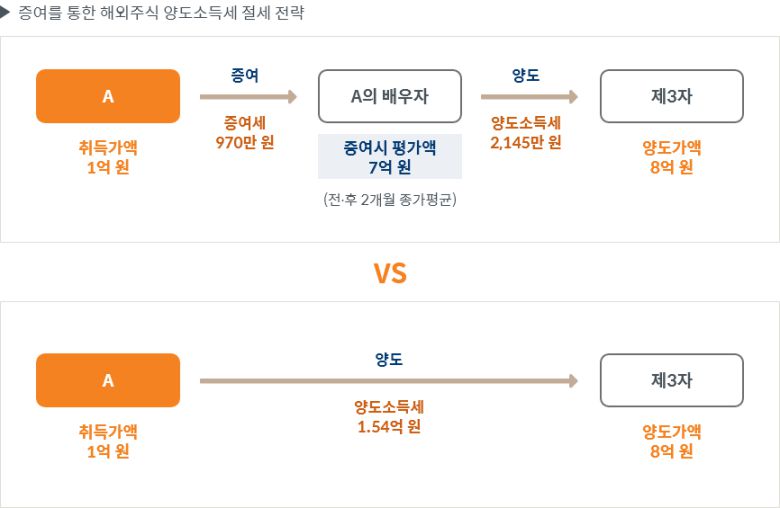Select the 증여시 평가액 7억 원 highlighted box
This screenshot has width=780, height=508.
390,157
